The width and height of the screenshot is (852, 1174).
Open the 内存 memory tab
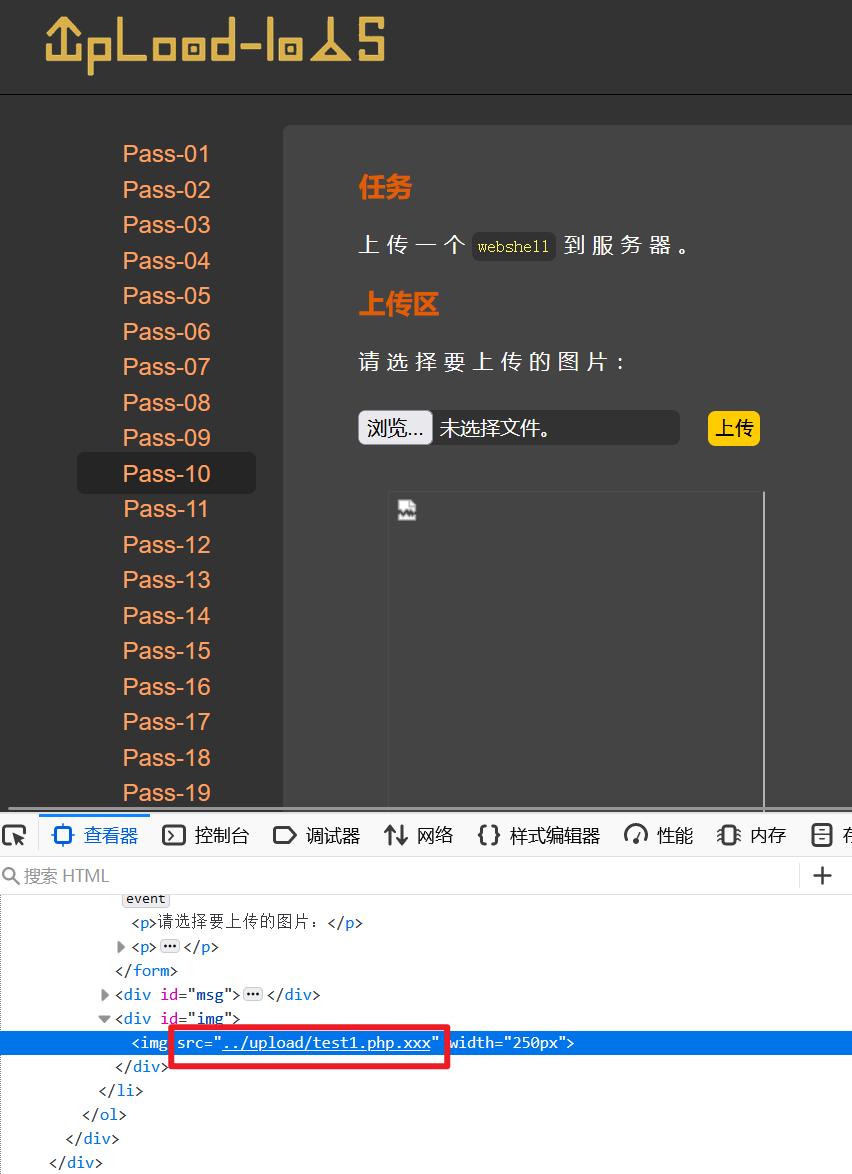751,835
